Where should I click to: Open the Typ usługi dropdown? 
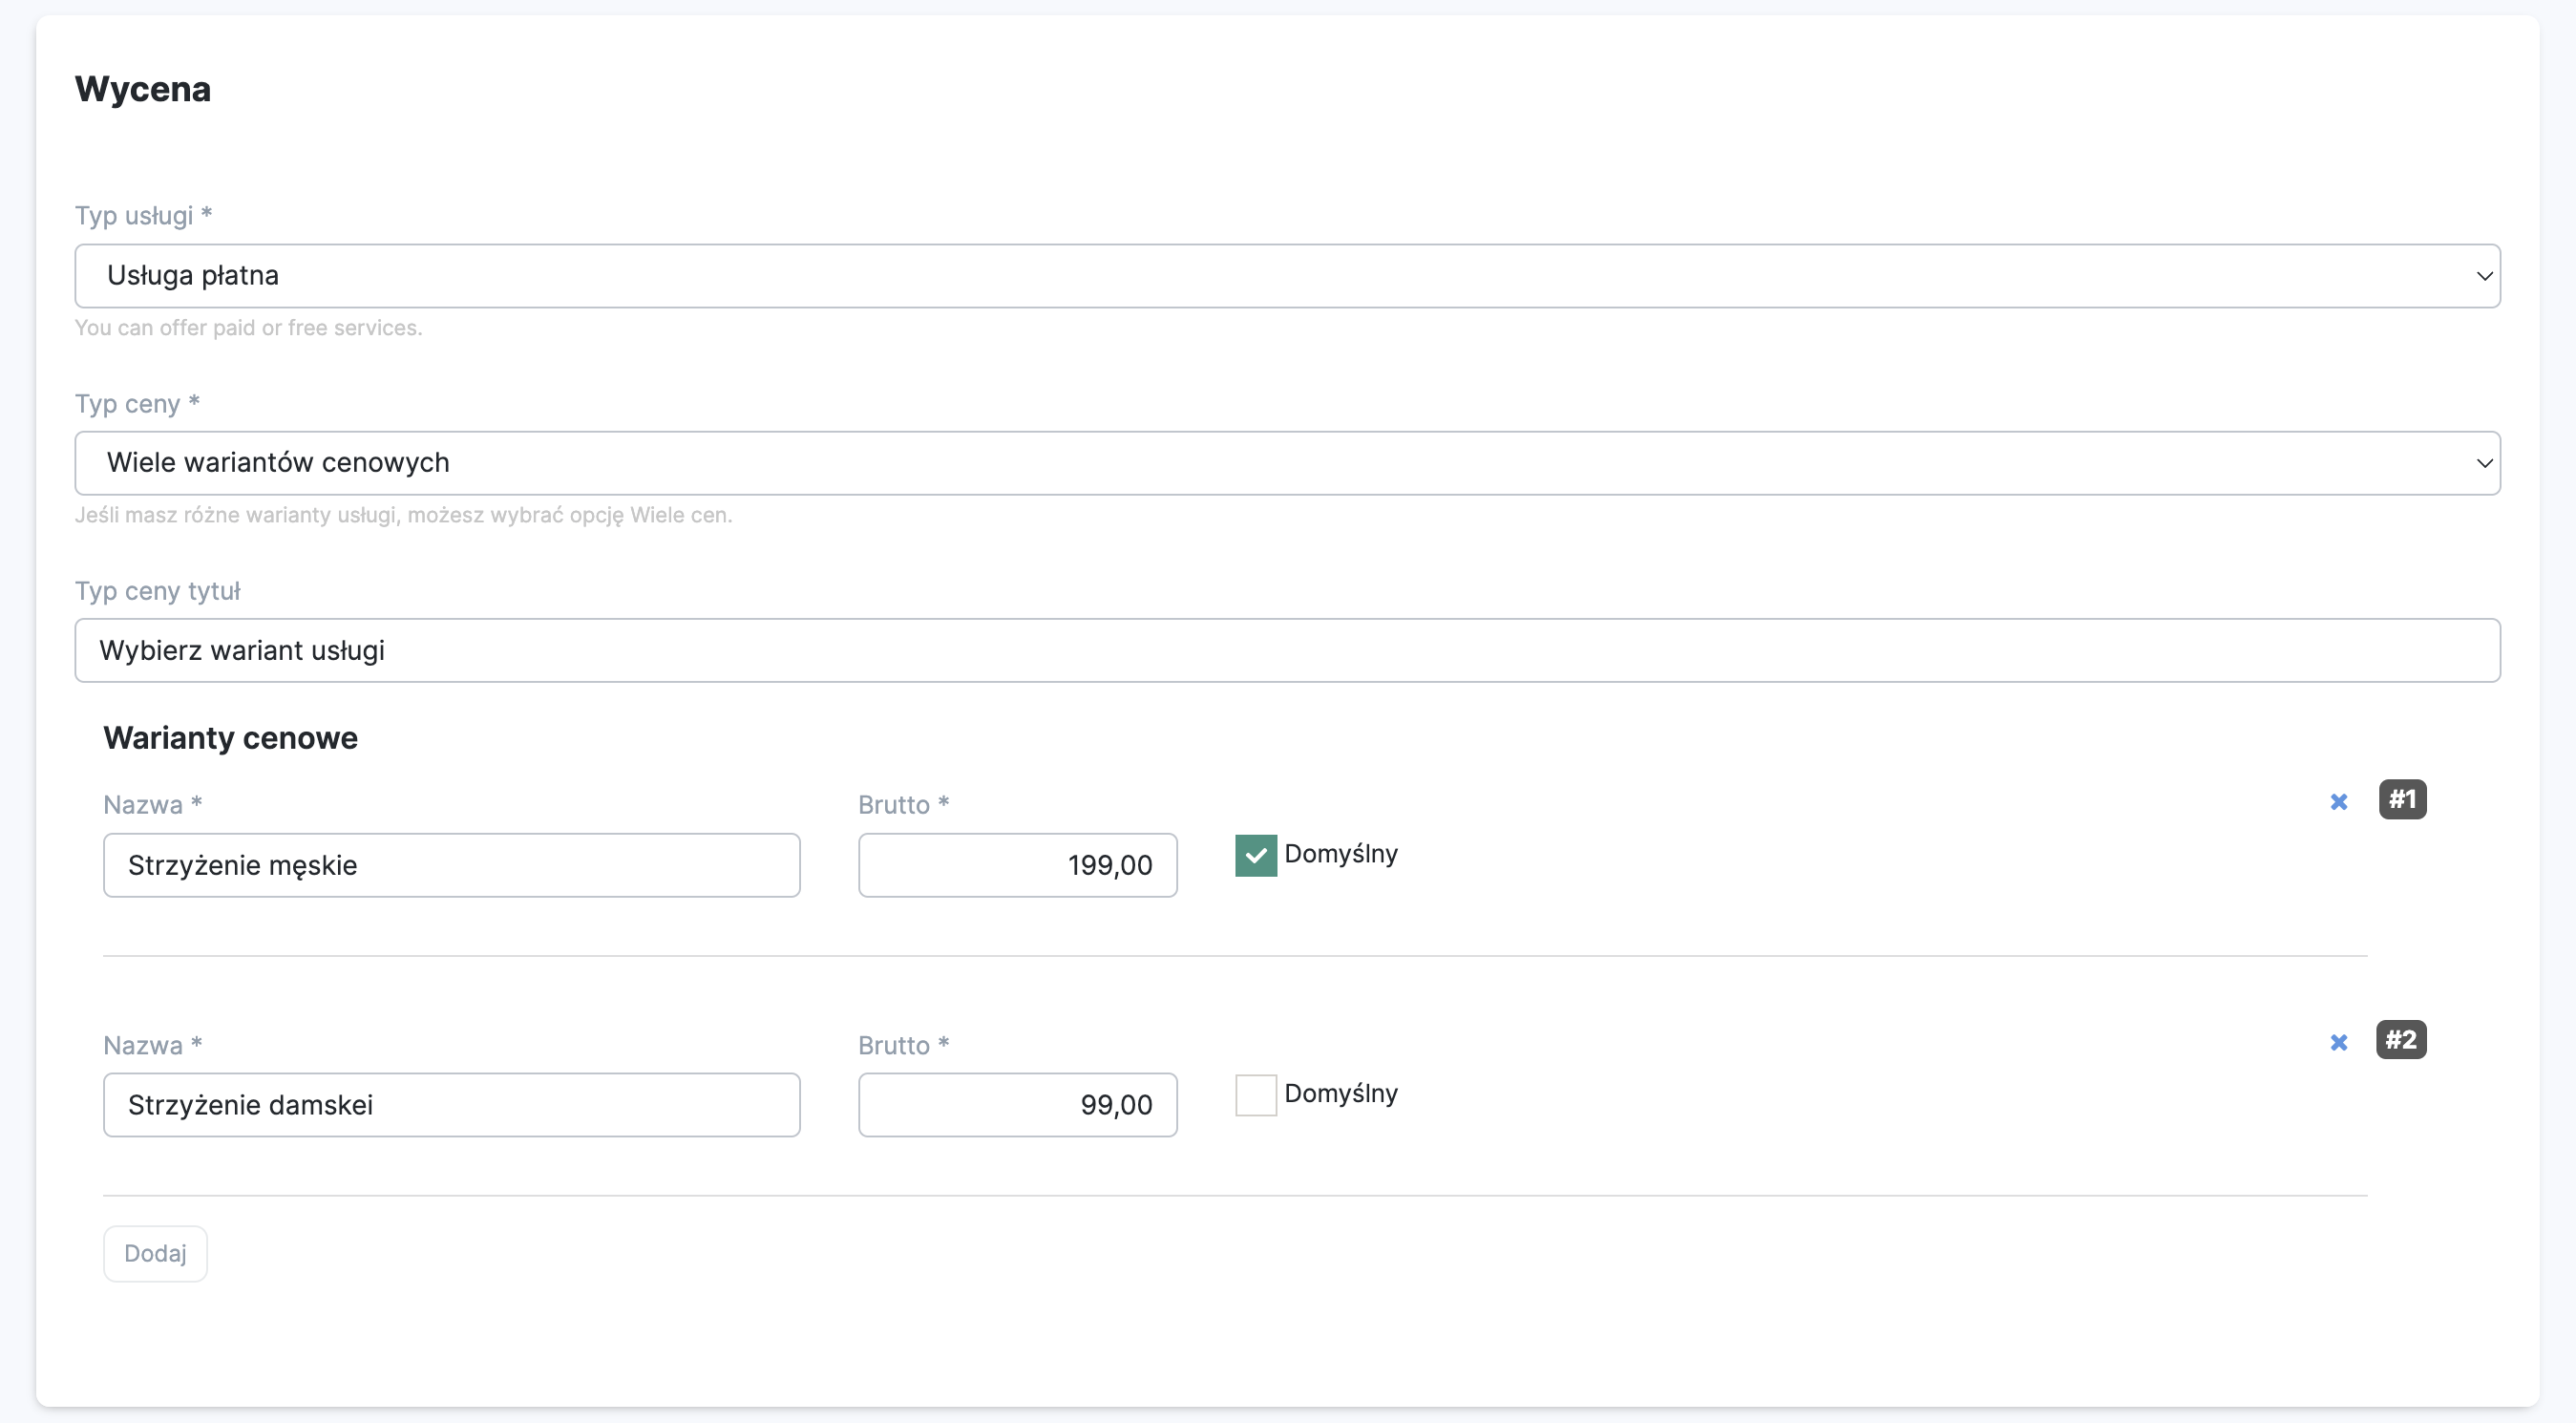[1287, 276]
